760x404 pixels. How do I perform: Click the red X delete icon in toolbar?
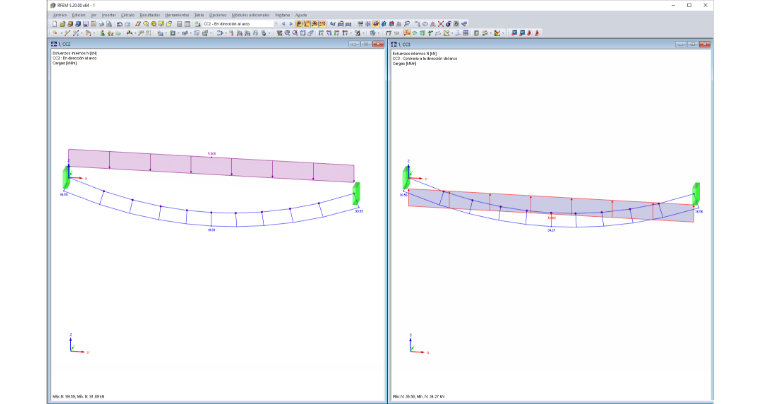441,24
